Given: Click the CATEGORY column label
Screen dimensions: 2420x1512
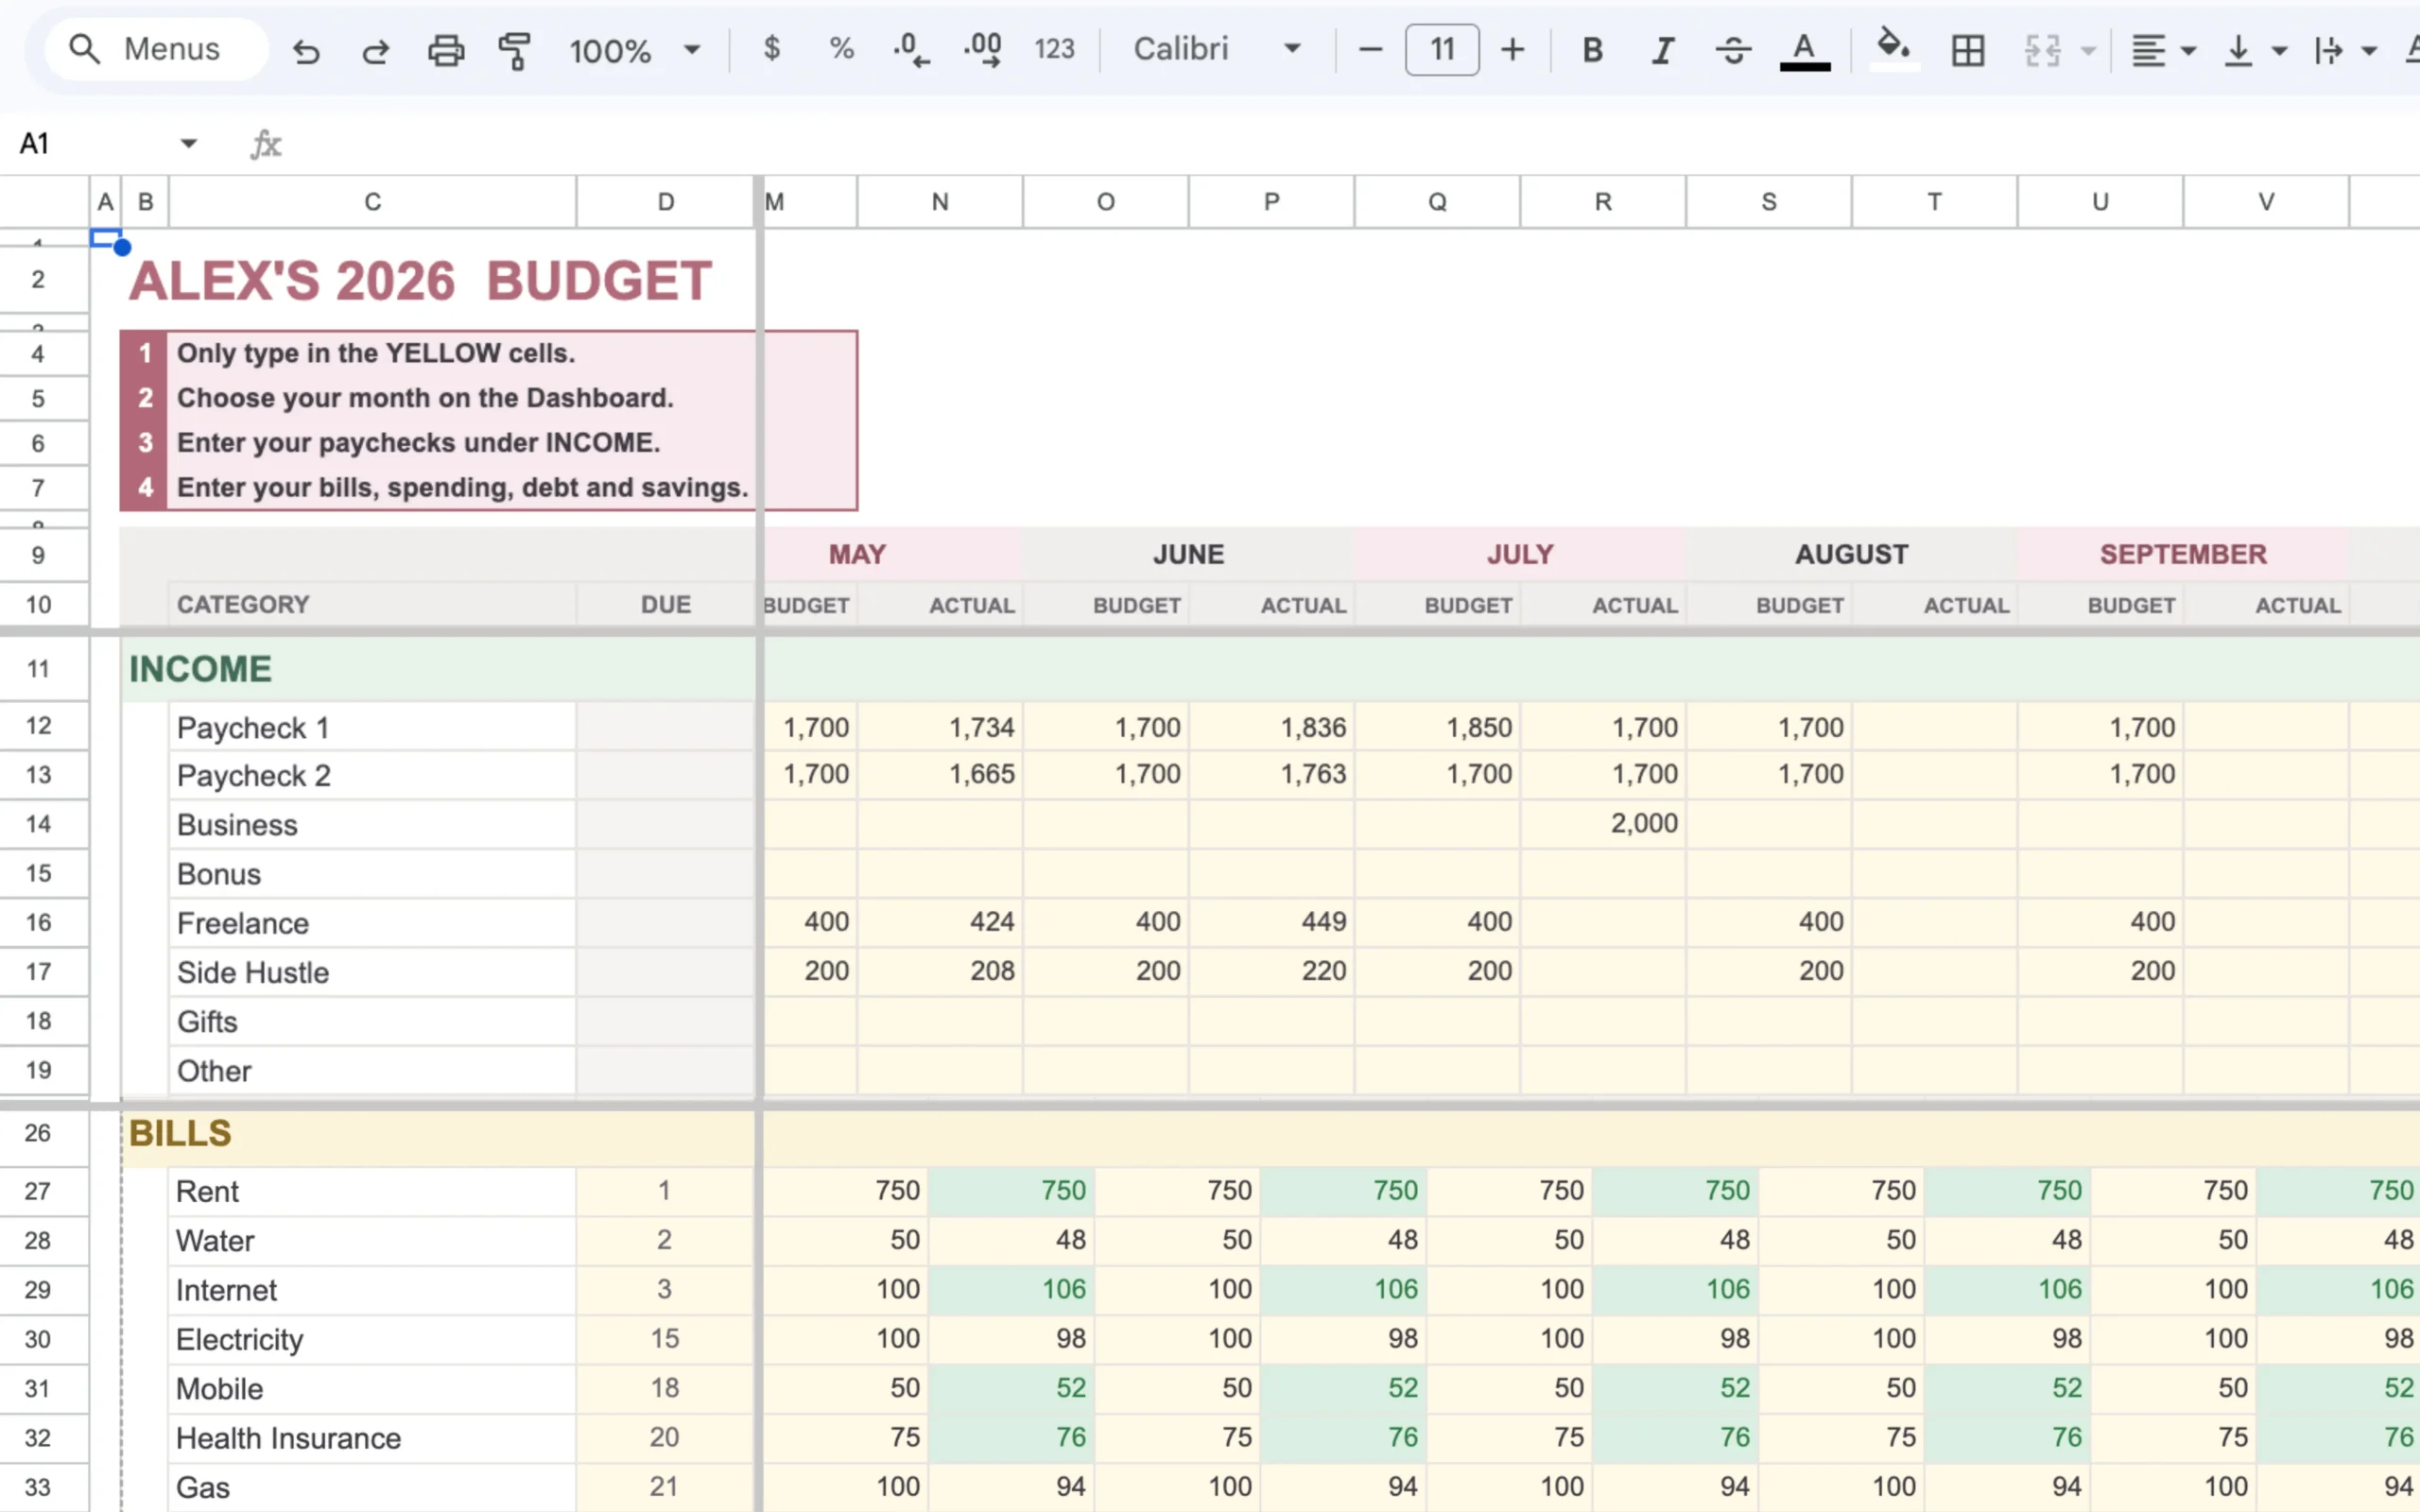Looking at the screenshot, I should 243,604.
